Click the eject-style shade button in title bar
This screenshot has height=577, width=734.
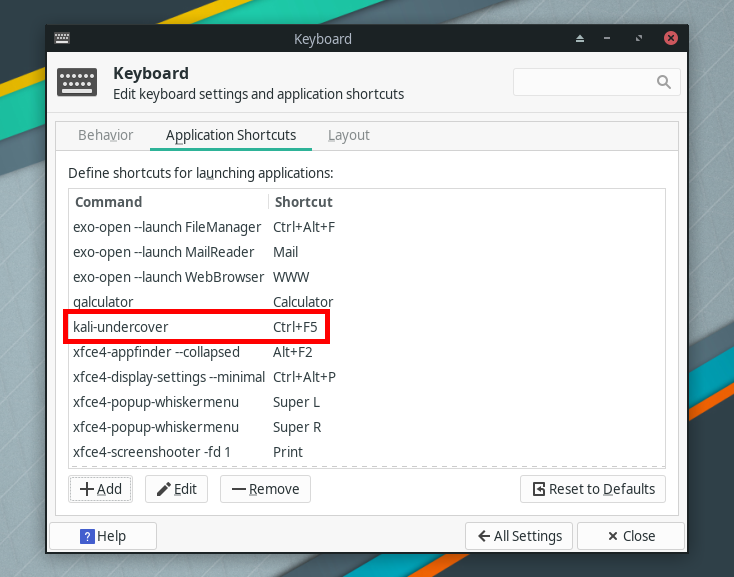click(x=580, y=38)
